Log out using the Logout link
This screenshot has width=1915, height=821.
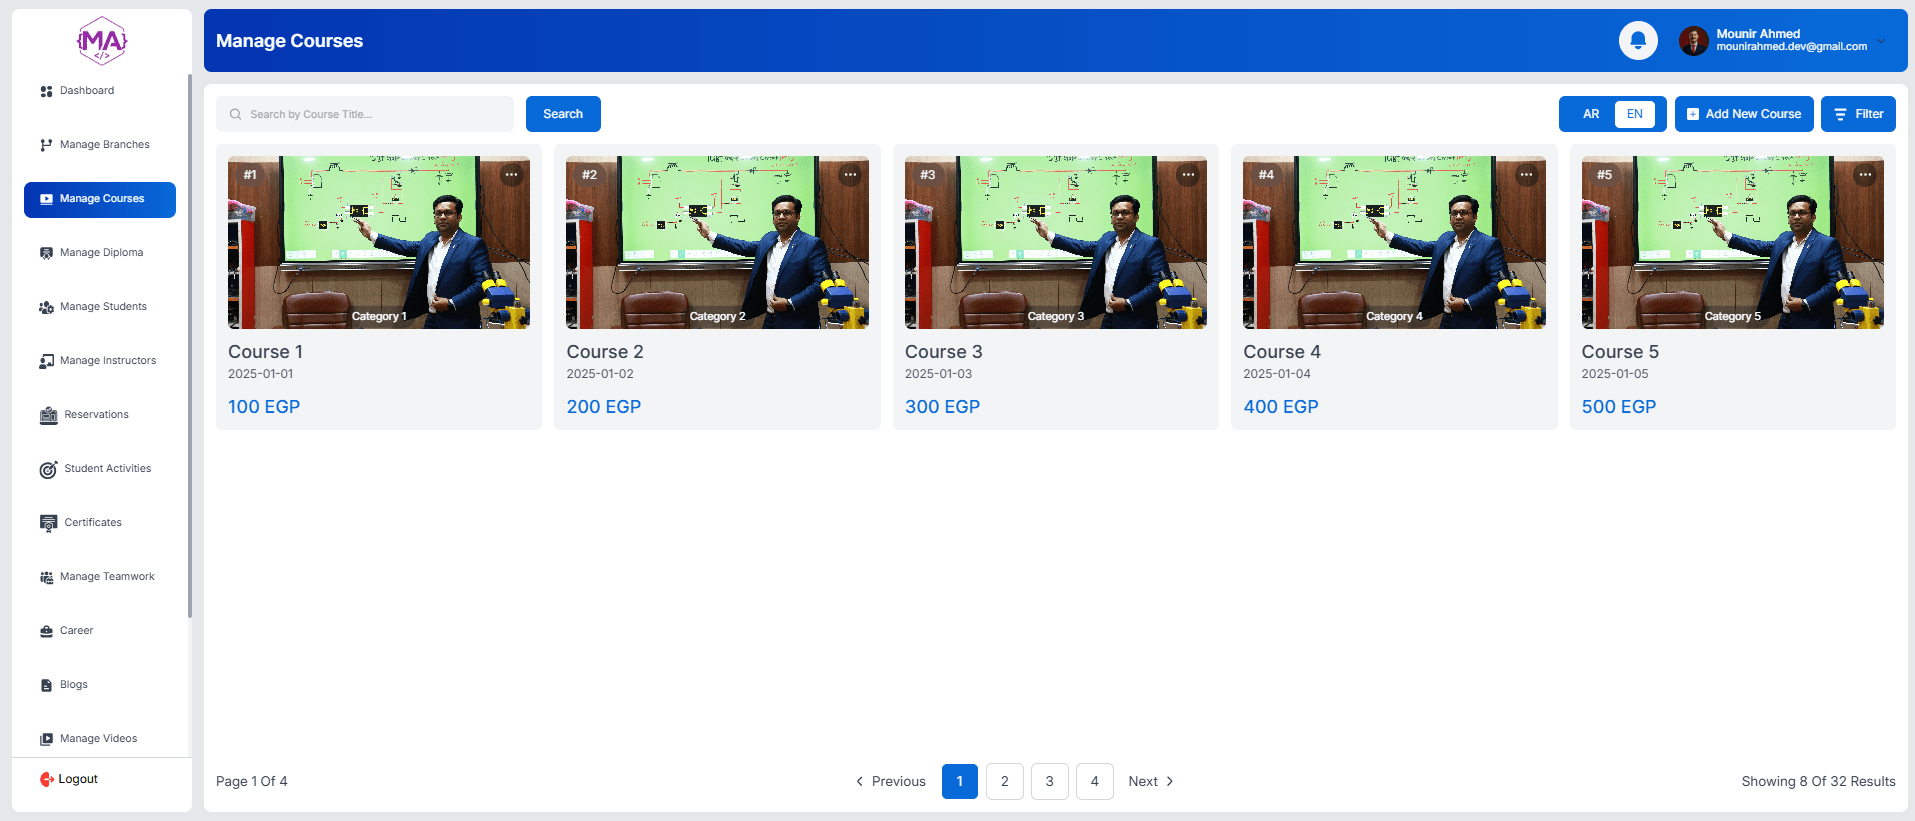(x=69, y=779)
